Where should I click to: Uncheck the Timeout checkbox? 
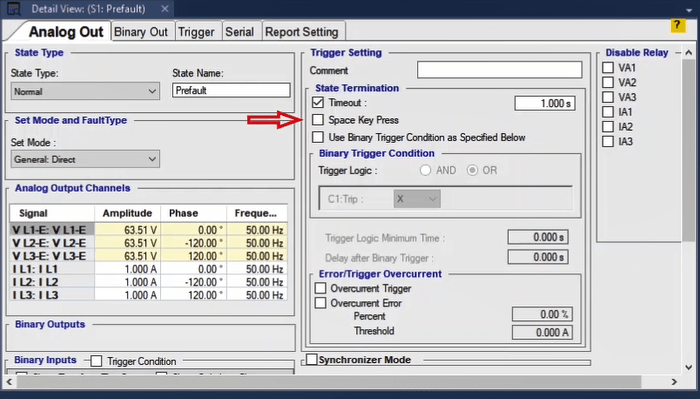[x=318, y=102]
